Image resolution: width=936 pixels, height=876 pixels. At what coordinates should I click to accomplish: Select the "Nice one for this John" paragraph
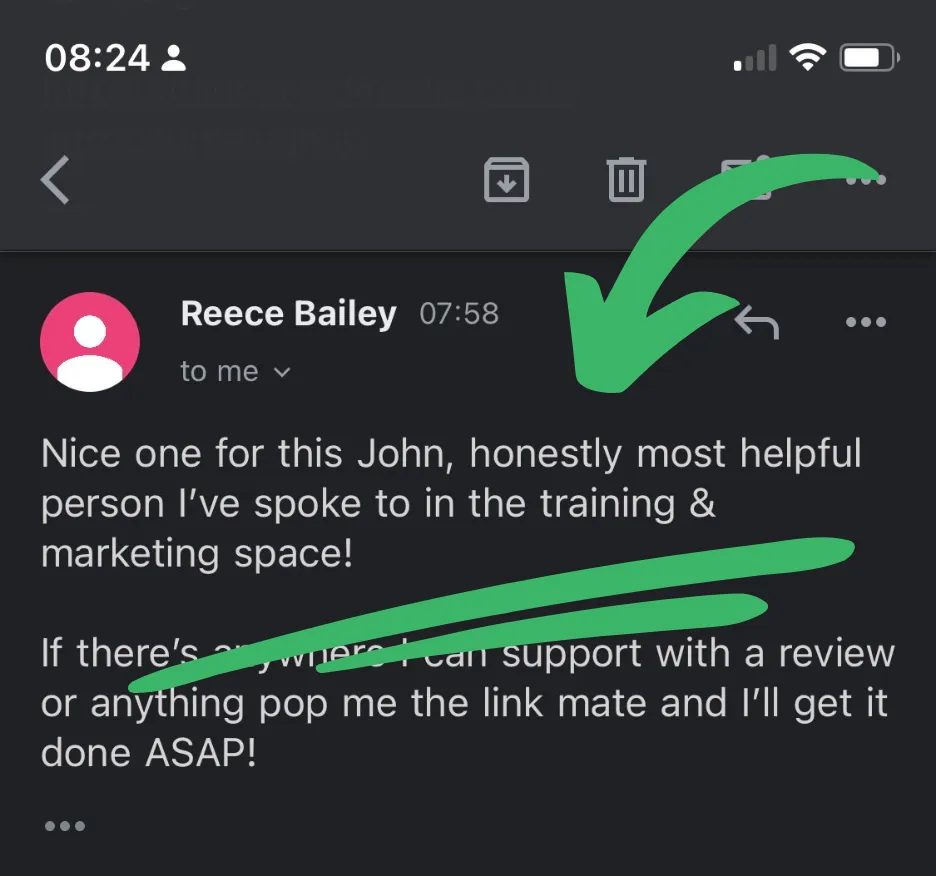(x=451, y=503)
